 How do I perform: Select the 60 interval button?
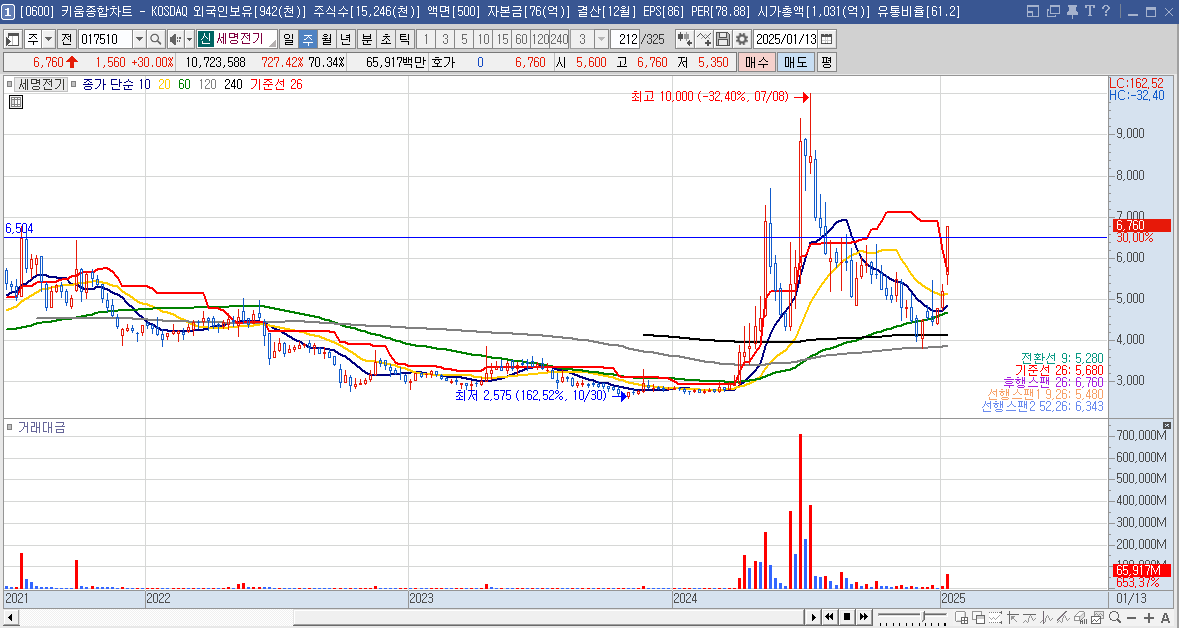(x=521, y=39)
